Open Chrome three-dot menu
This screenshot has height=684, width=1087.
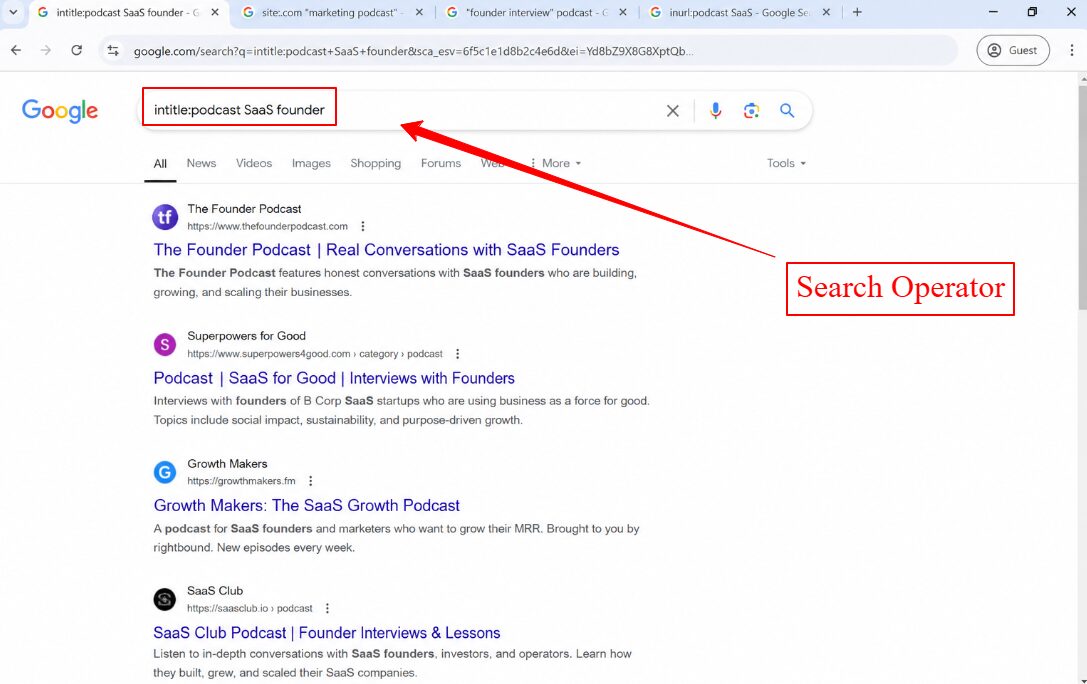[x=1071, y=51]
